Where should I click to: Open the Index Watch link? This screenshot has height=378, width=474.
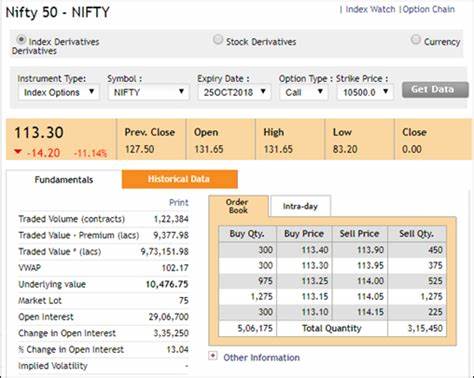pyautogui.click(x=370, y=9)
